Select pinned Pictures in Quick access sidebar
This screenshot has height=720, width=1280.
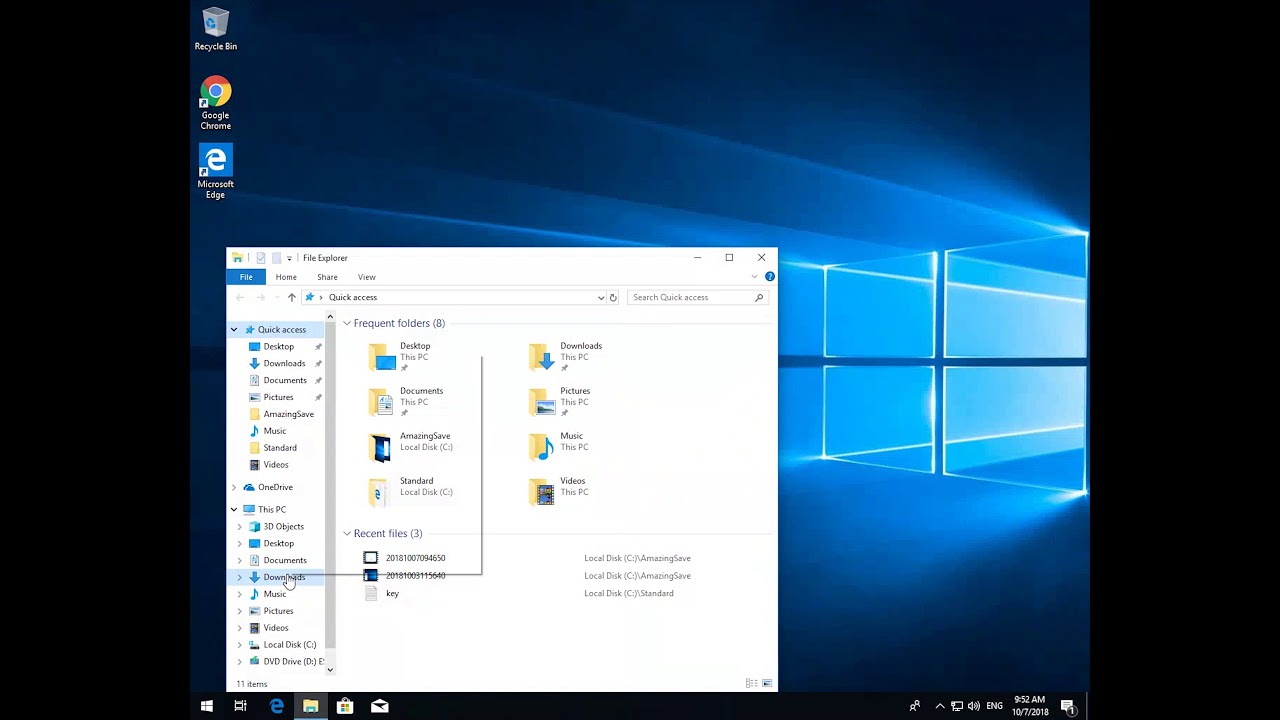278,397
